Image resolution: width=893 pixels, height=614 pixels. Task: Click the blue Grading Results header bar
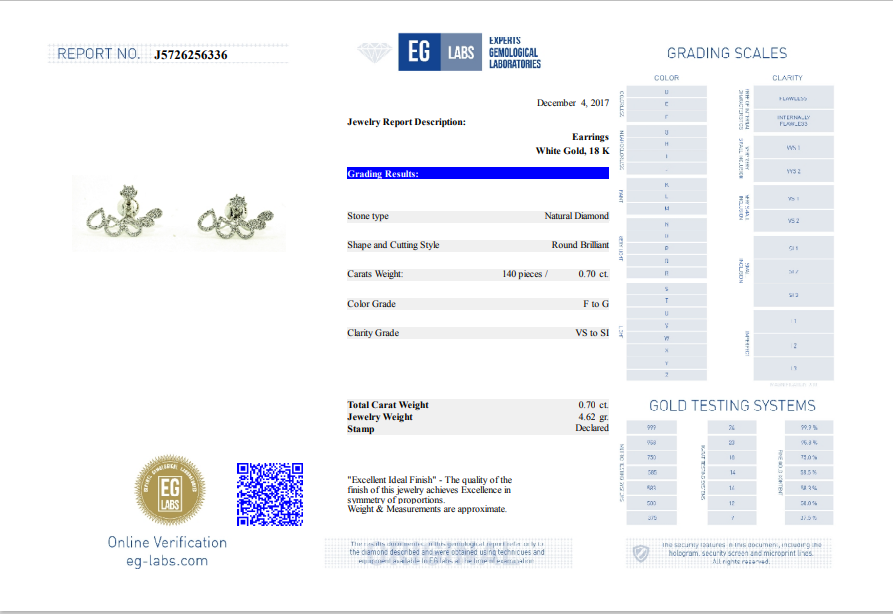(x=477, y=173)
